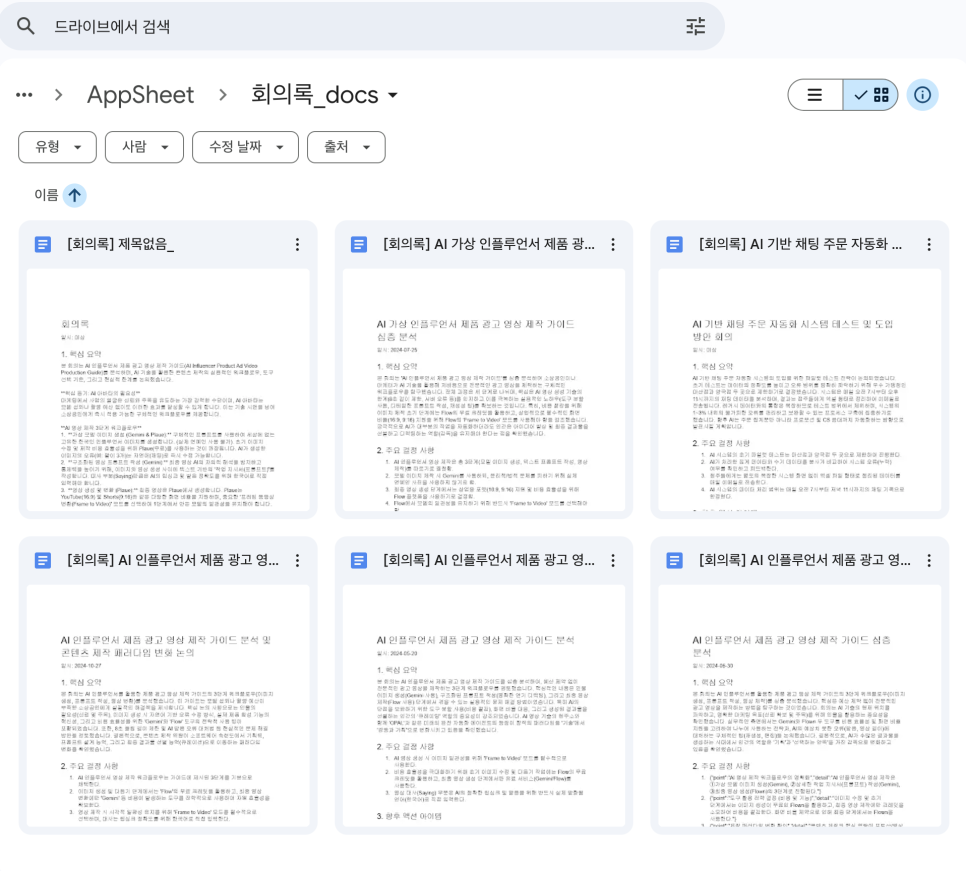Screen dimensions: 966x871
Task: Open more actions for AI 기반 채팅 주문 file
Action: (x=929, y=245)
